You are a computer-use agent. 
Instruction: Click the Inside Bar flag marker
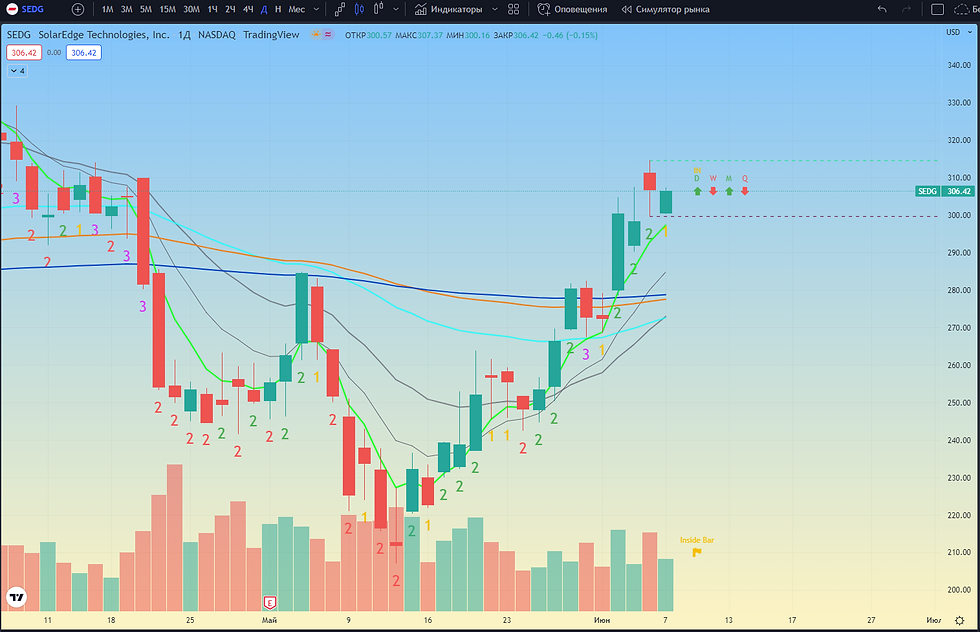(x=697, y=553)
